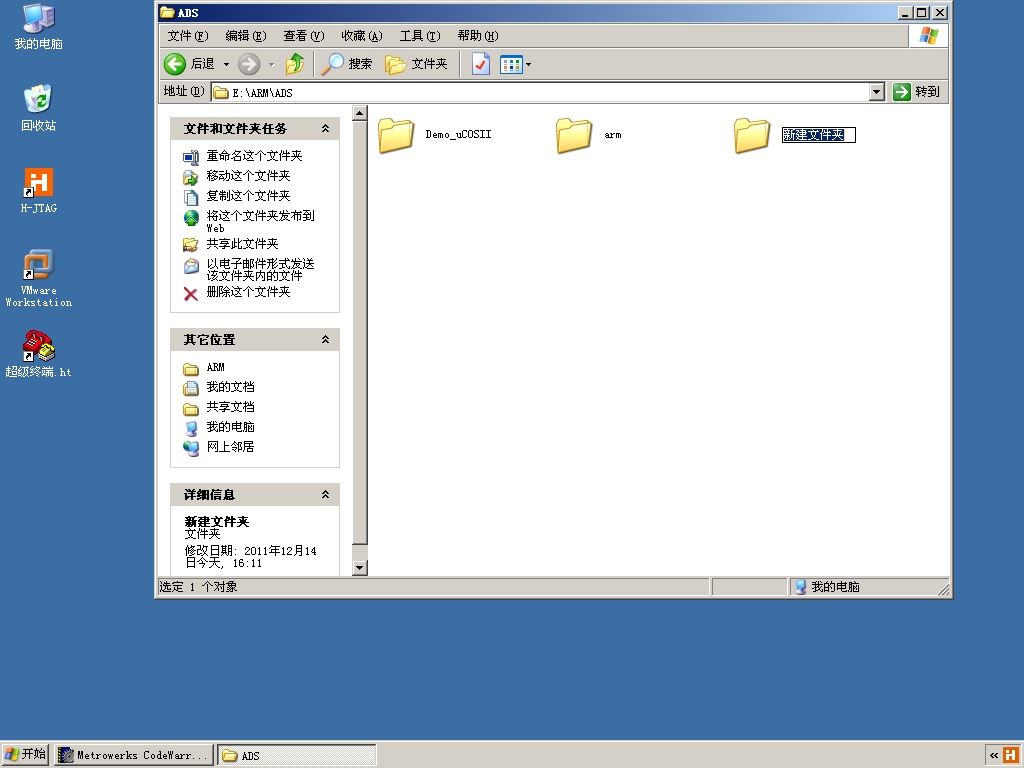Open the 编辑(E) menu
The width and height of the screenshot is (1024, 768).
point(246,36)
